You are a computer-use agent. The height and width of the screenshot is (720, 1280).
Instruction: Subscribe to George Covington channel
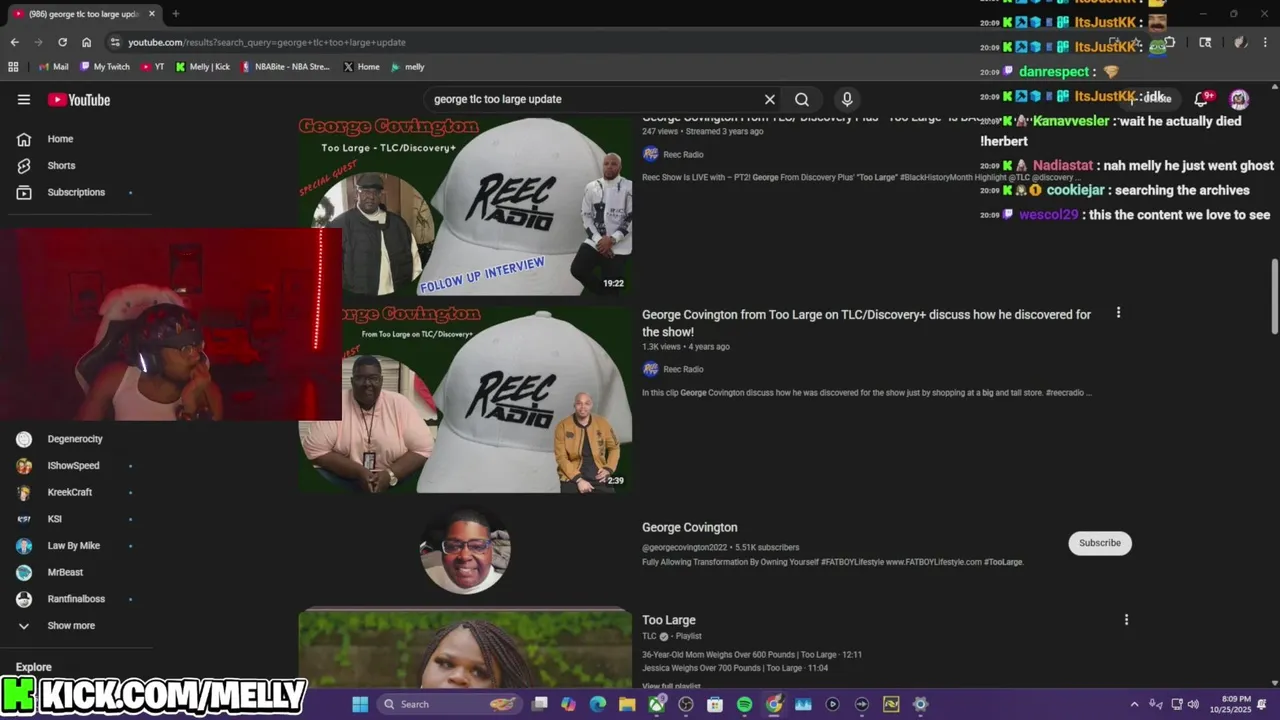(1100, 543)
